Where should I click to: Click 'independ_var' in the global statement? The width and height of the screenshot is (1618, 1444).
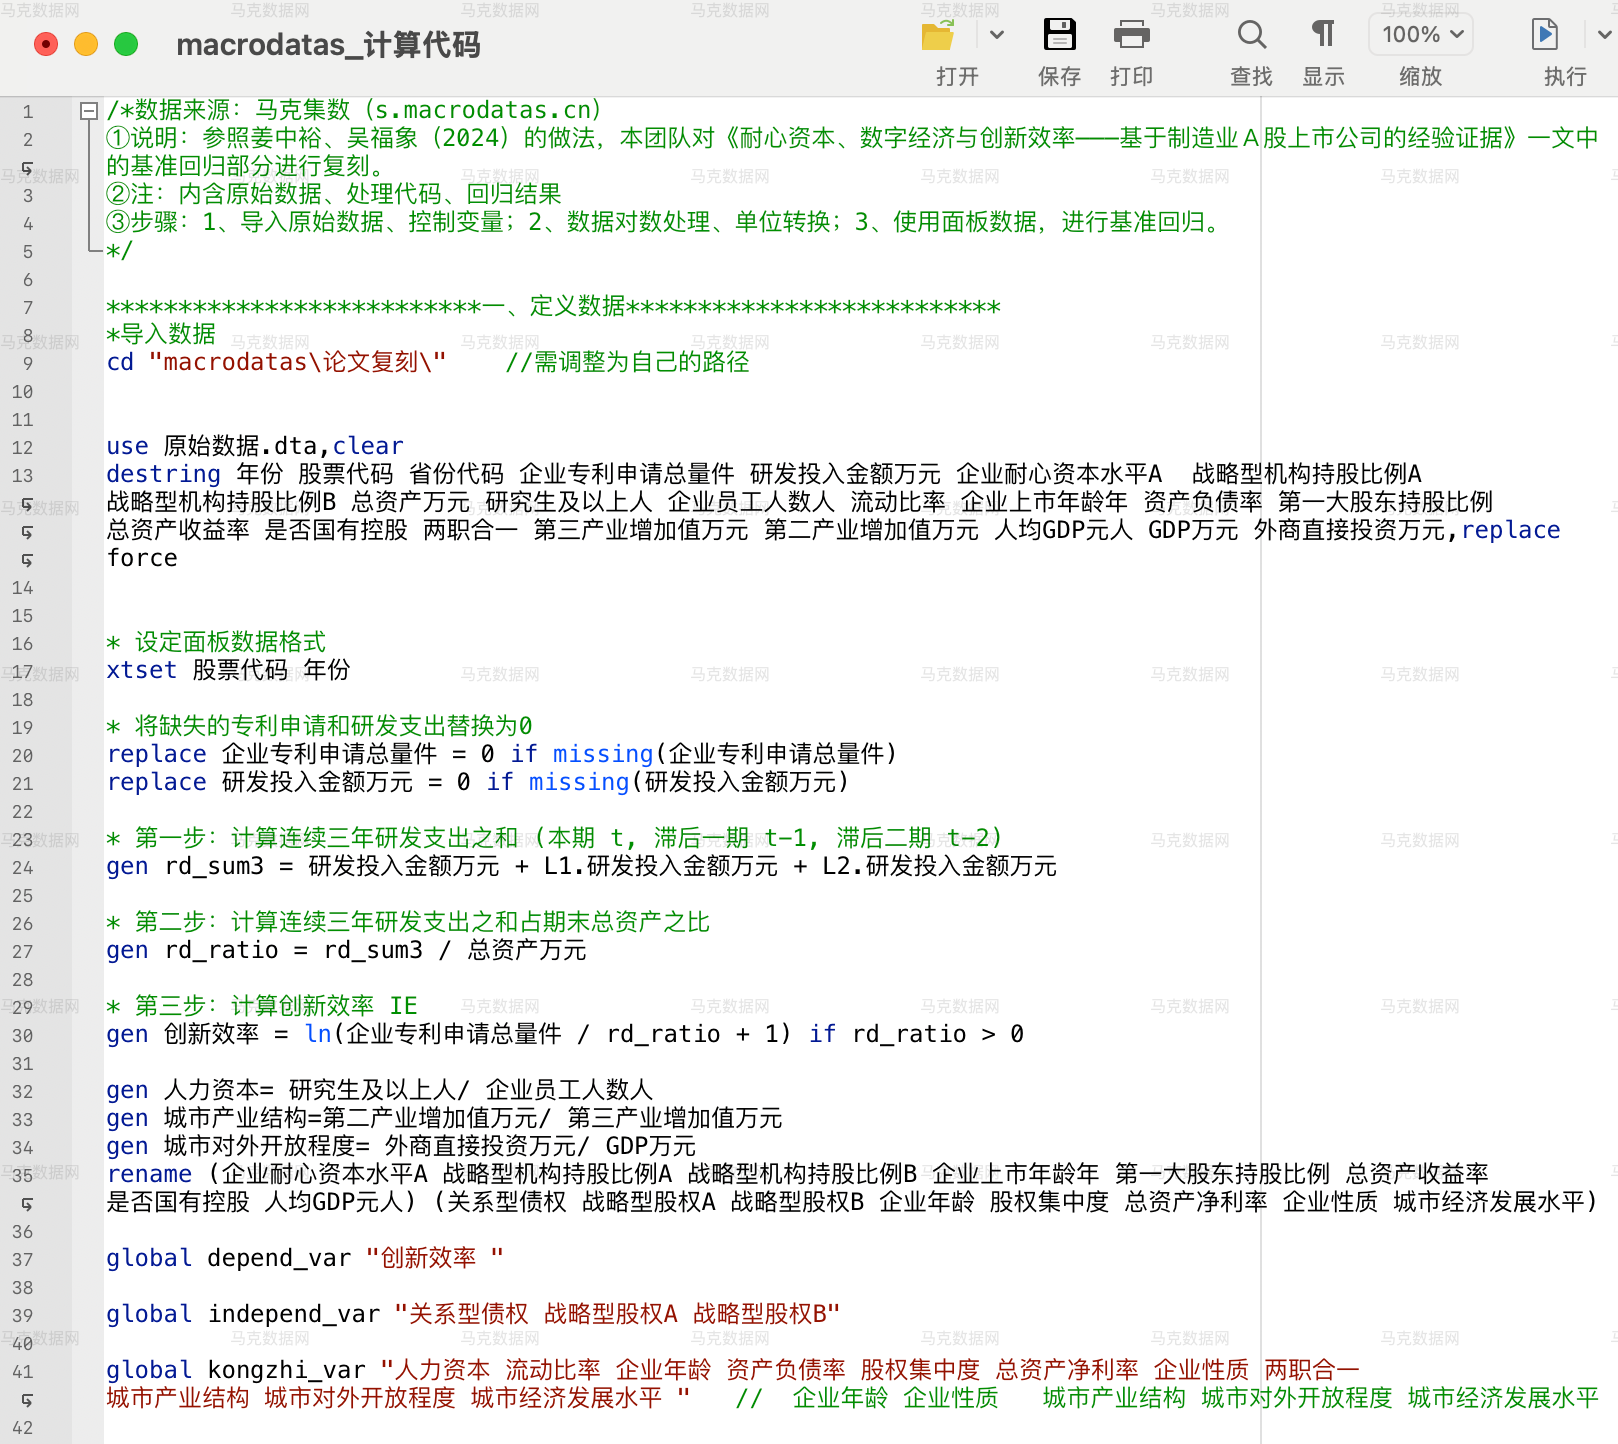coord(294,1314)
